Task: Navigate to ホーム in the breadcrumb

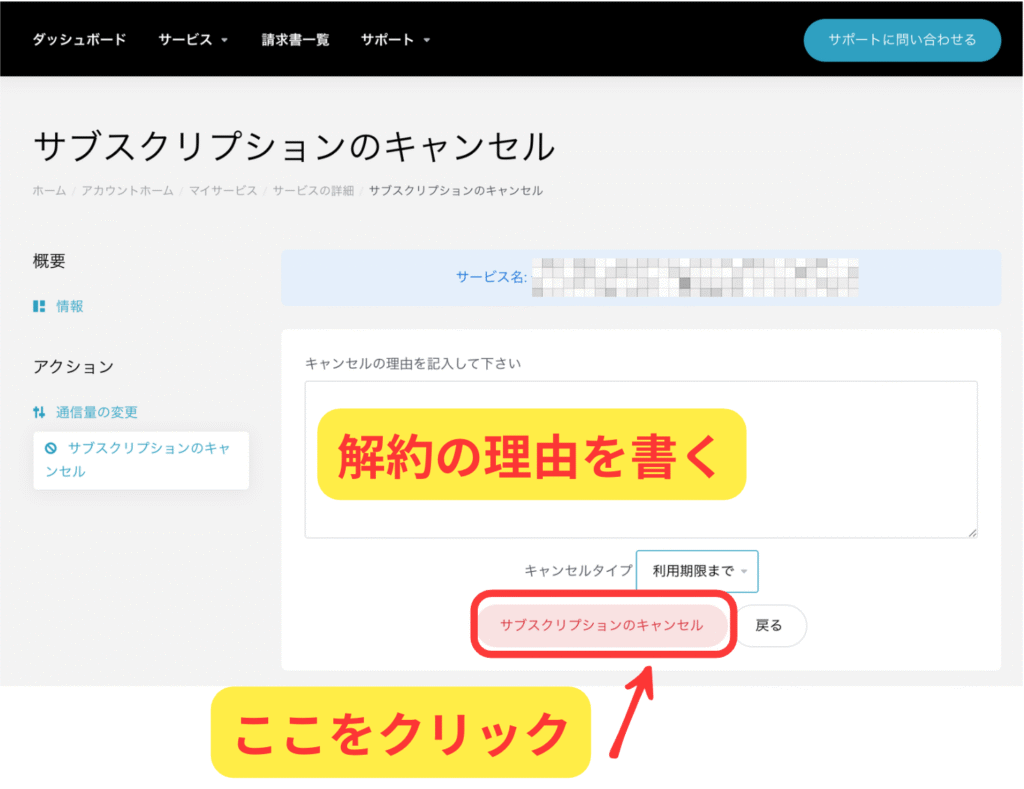Action: [49, 190]
